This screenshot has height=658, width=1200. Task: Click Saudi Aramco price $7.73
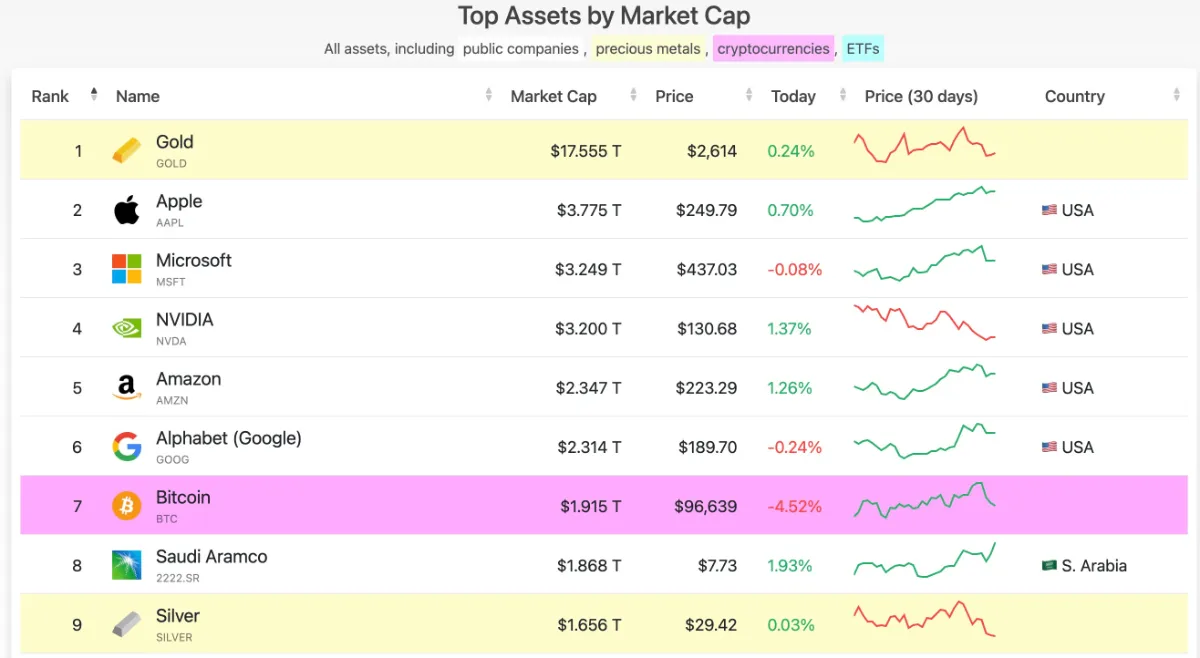point(718,565)
